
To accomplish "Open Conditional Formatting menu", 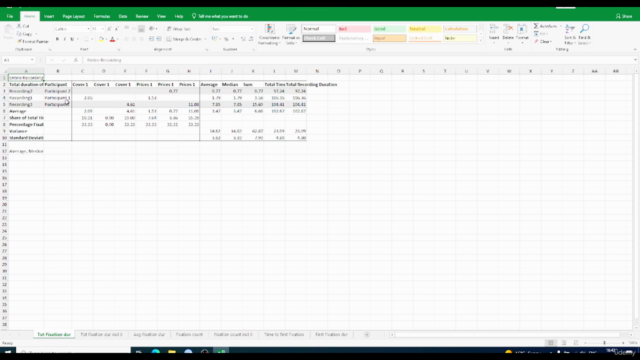I will point(269,34).
